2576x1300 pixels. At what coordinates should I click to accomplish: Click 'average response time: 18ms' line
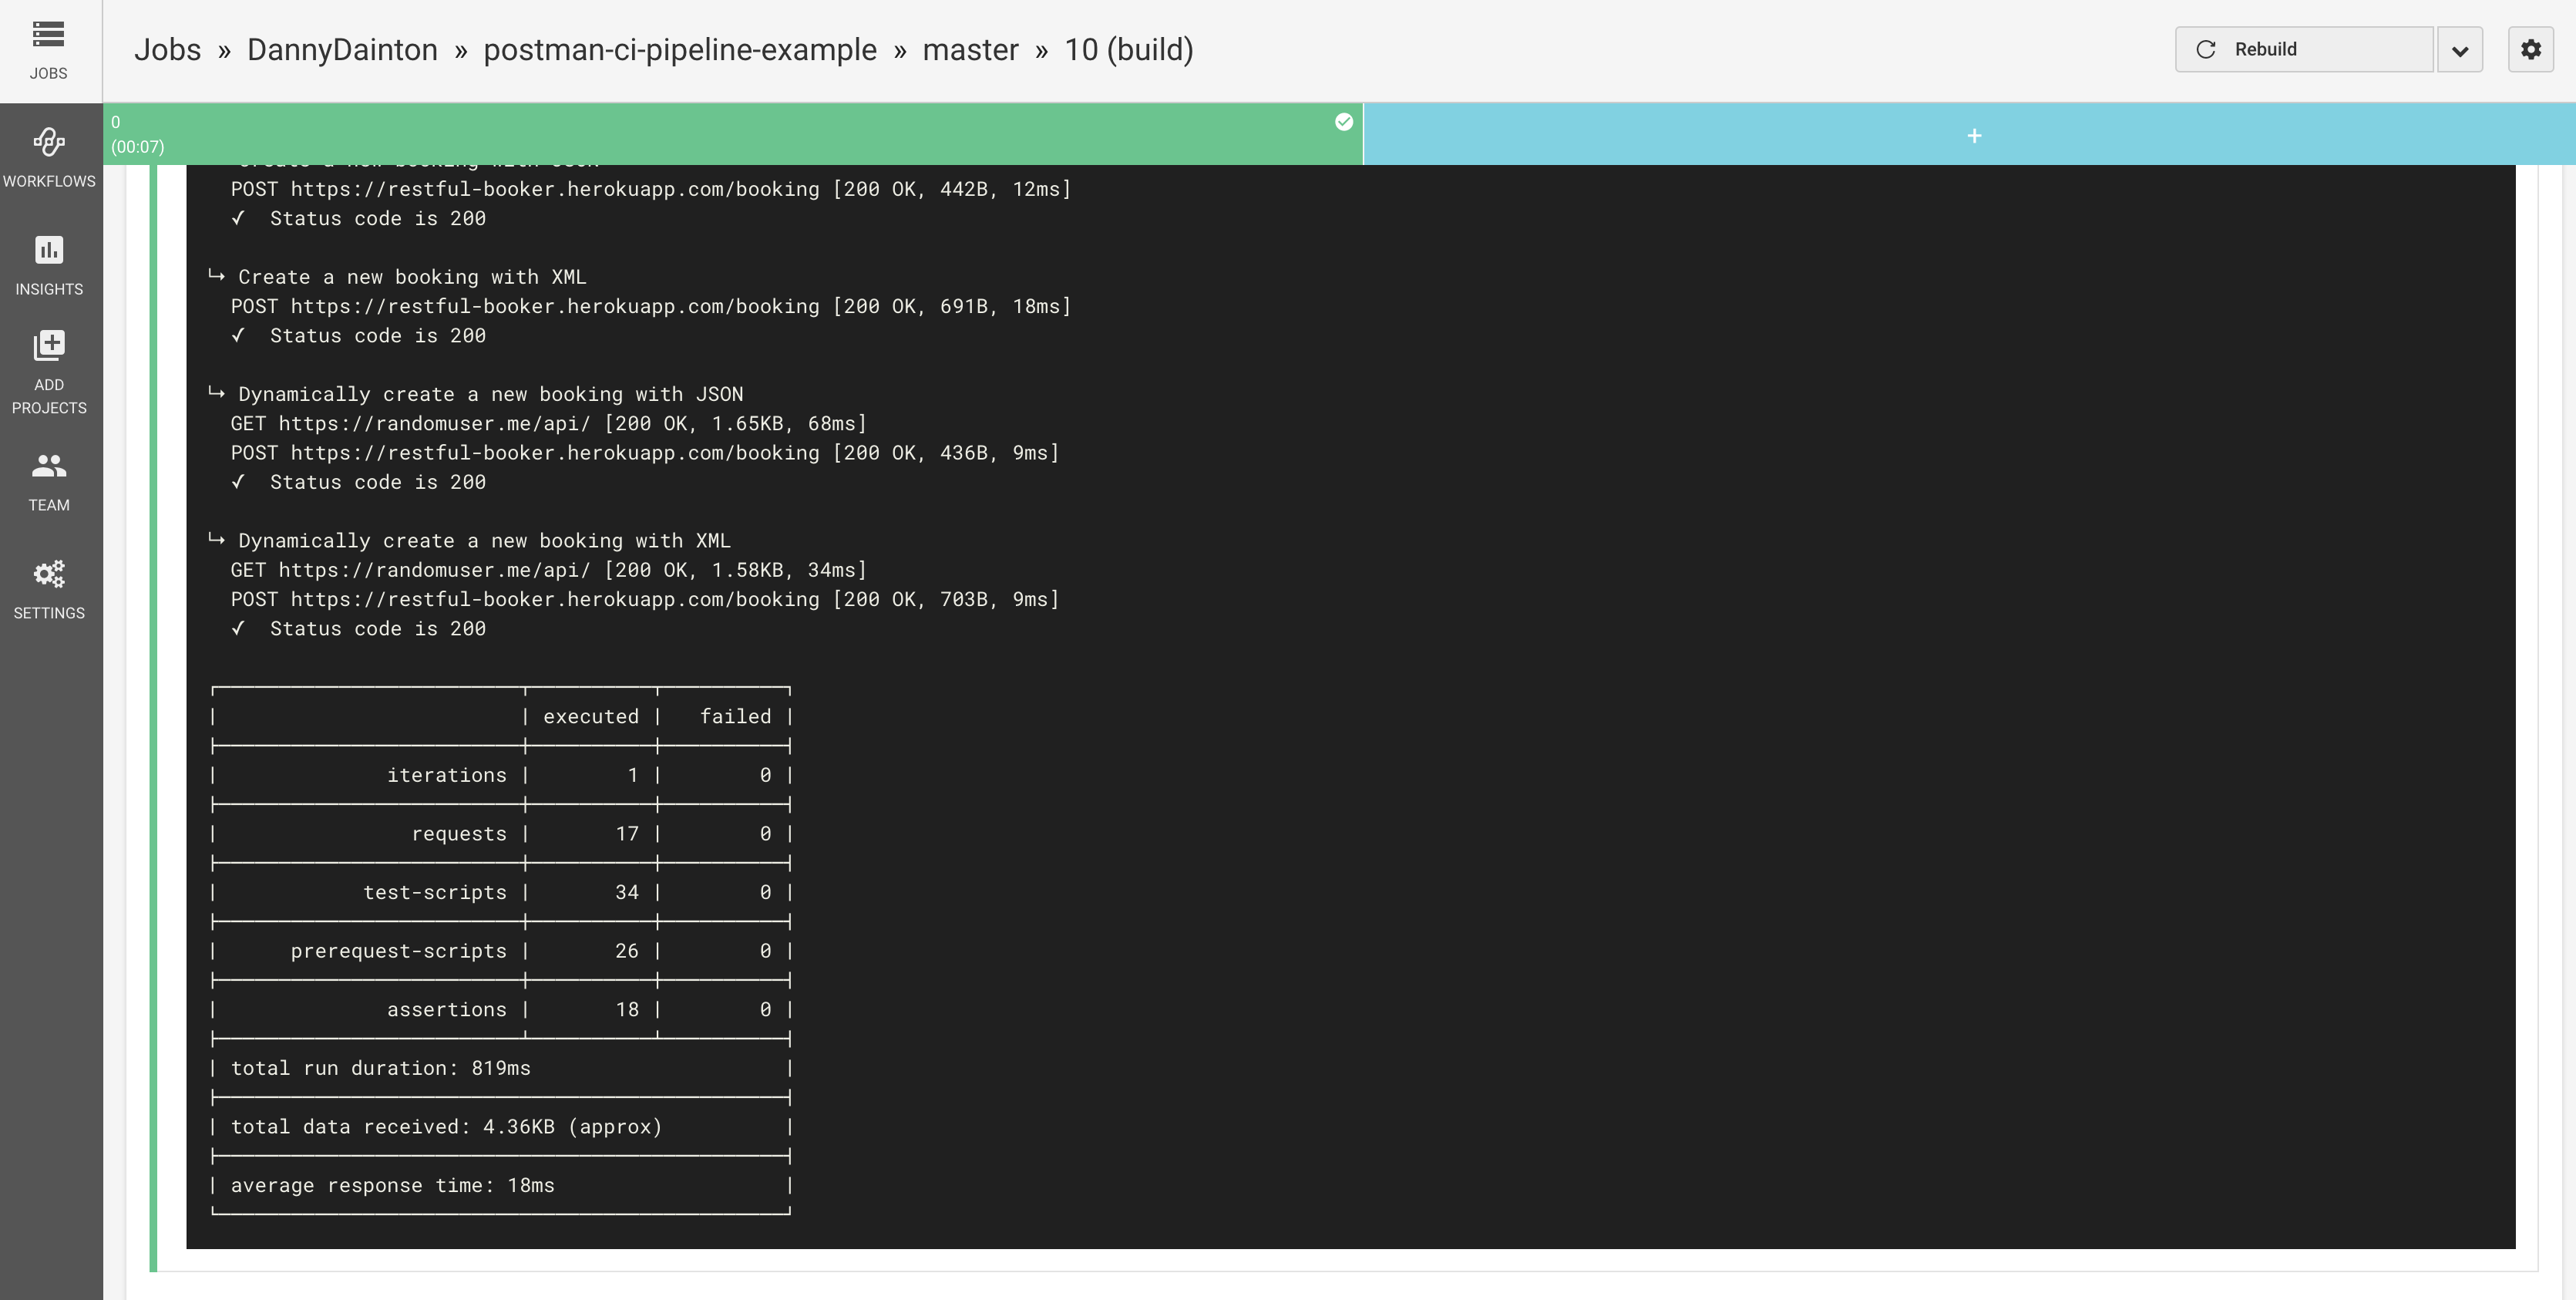pyautogui.click(x=393, y=1185)
